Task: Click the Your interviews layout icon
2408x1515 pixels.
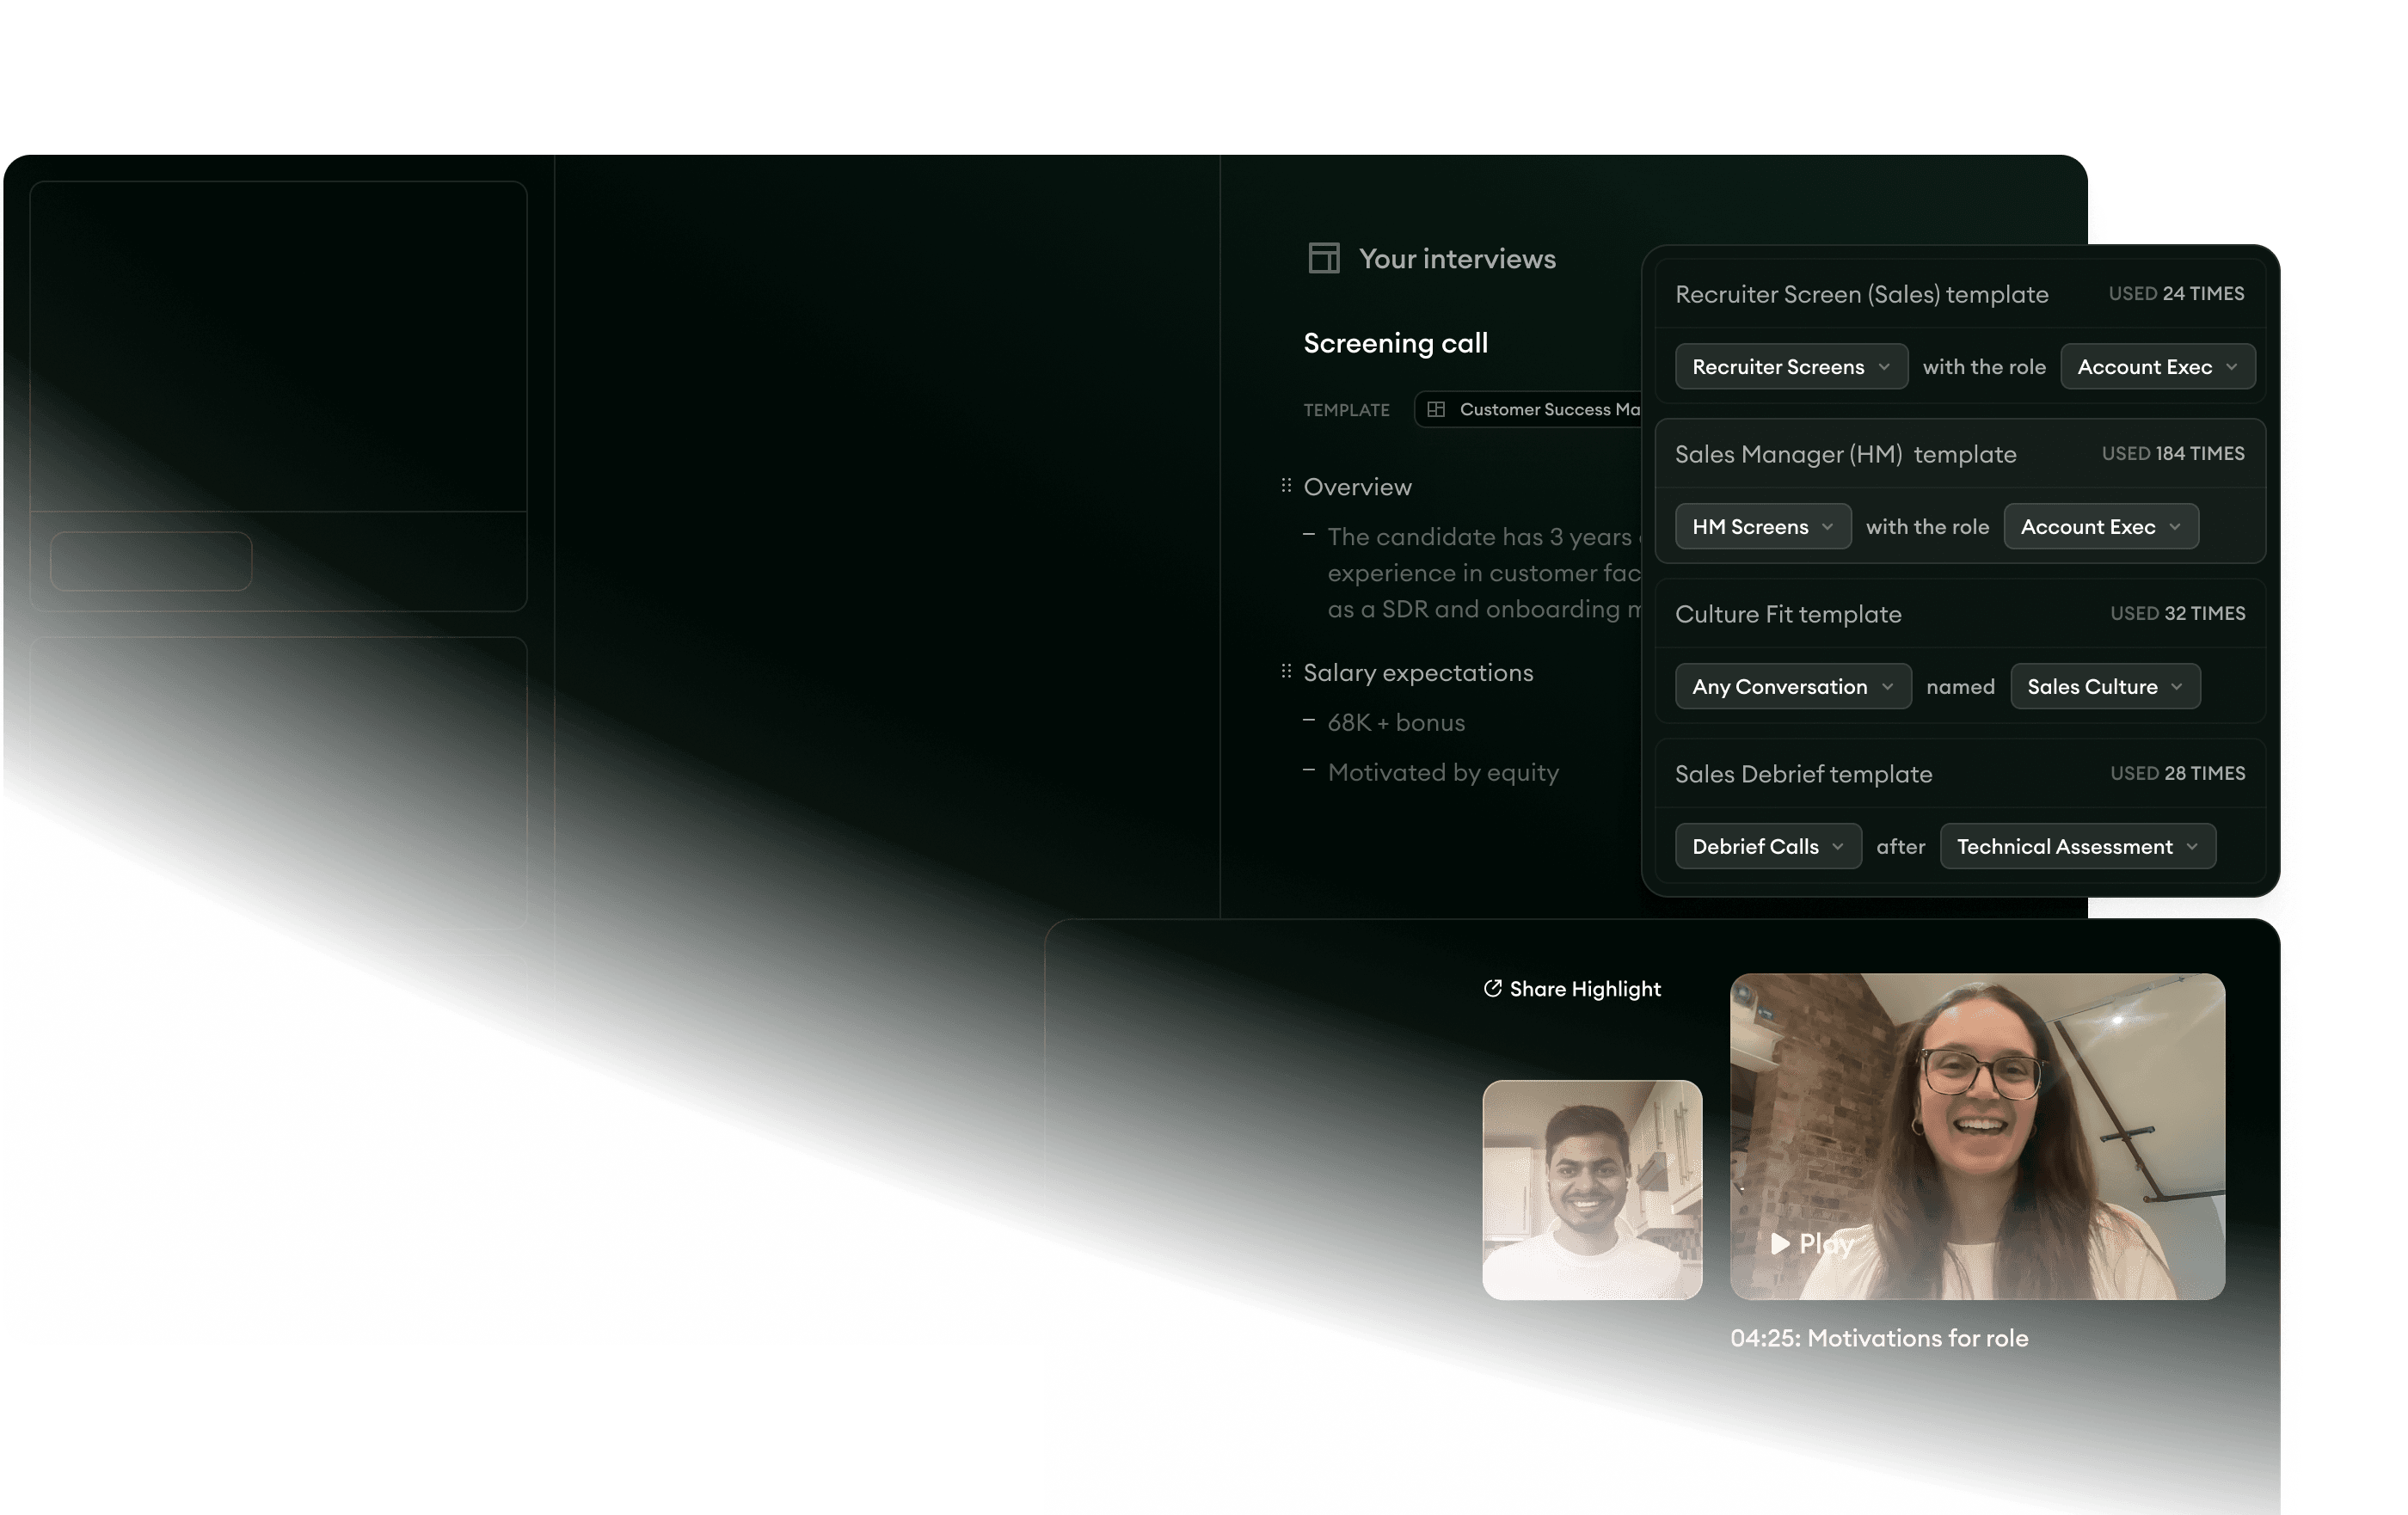Action: [1323, 258]
